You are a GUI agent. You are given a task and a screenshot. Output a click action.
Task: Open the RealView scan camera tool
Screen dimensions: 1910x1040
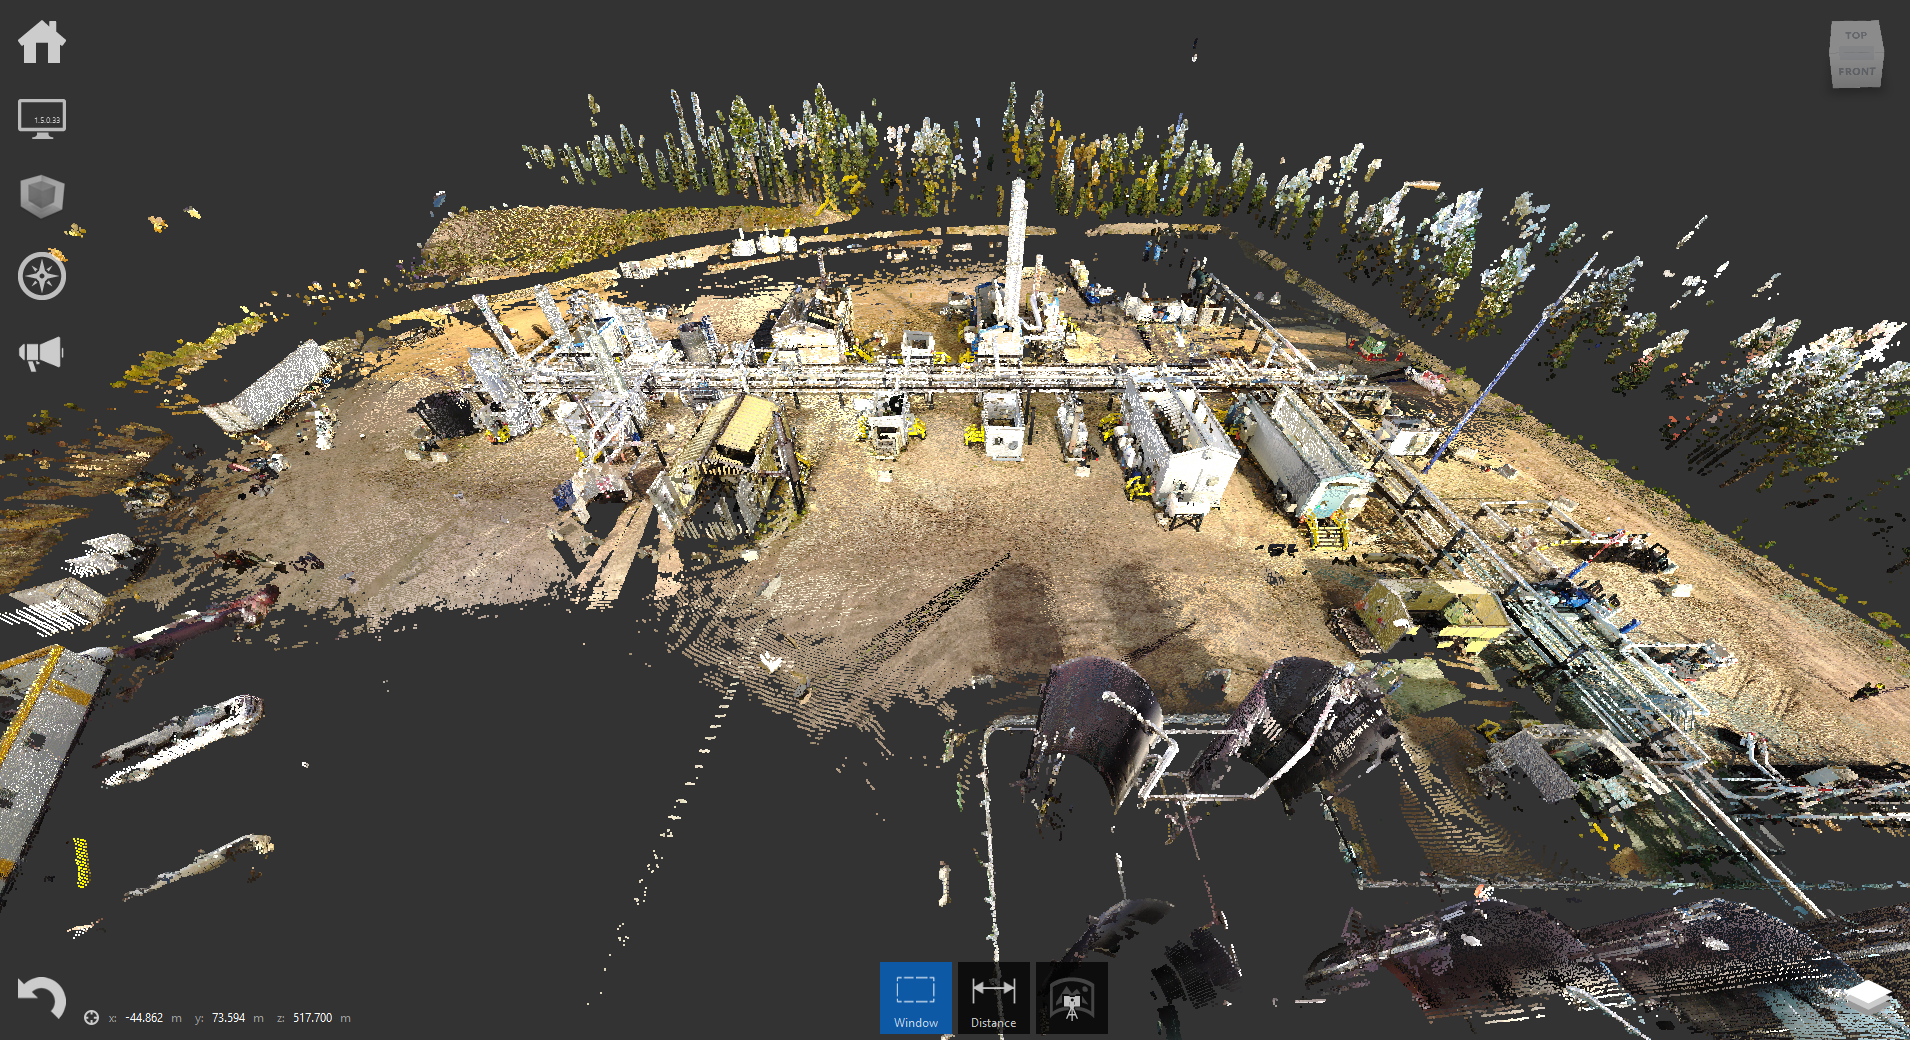(x=1071, y=998)
